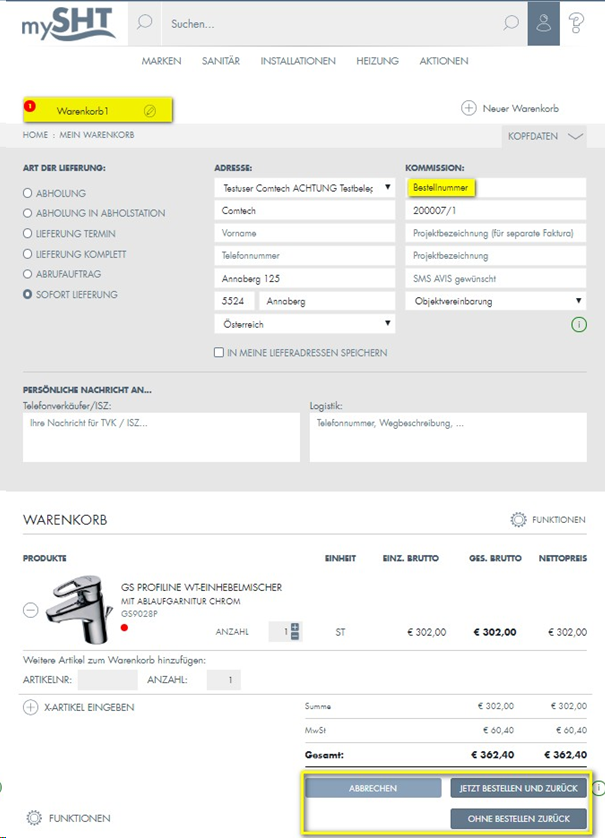Click plus icon for X-Artikel eingeben
605x838 pixels.
[30, 707]
